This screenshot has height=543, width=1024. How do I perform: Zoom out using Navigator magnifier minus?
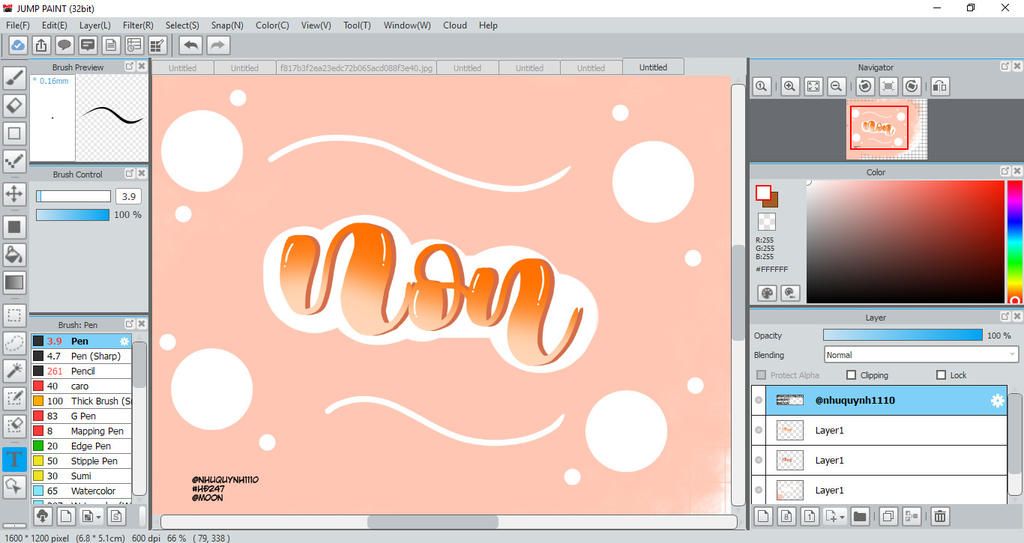(x=836, y=86)
